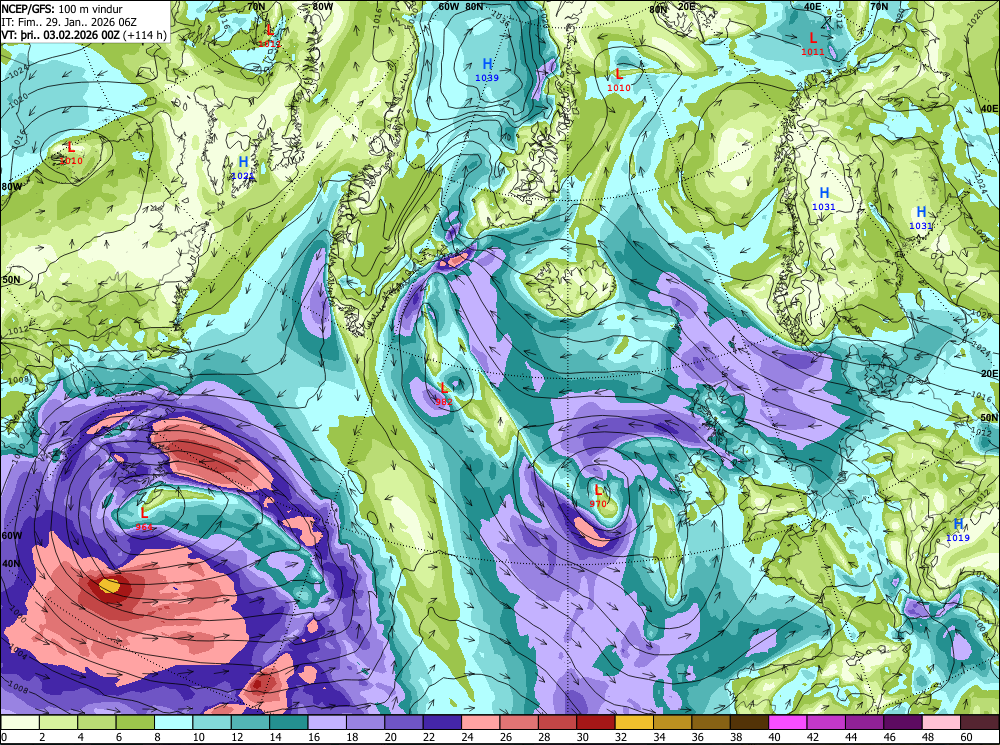This screenshot has width=1000, height=745.
Task: Select the 36–38 brown legend swatch
Action: pyautogui.click(x=711, y=722)
